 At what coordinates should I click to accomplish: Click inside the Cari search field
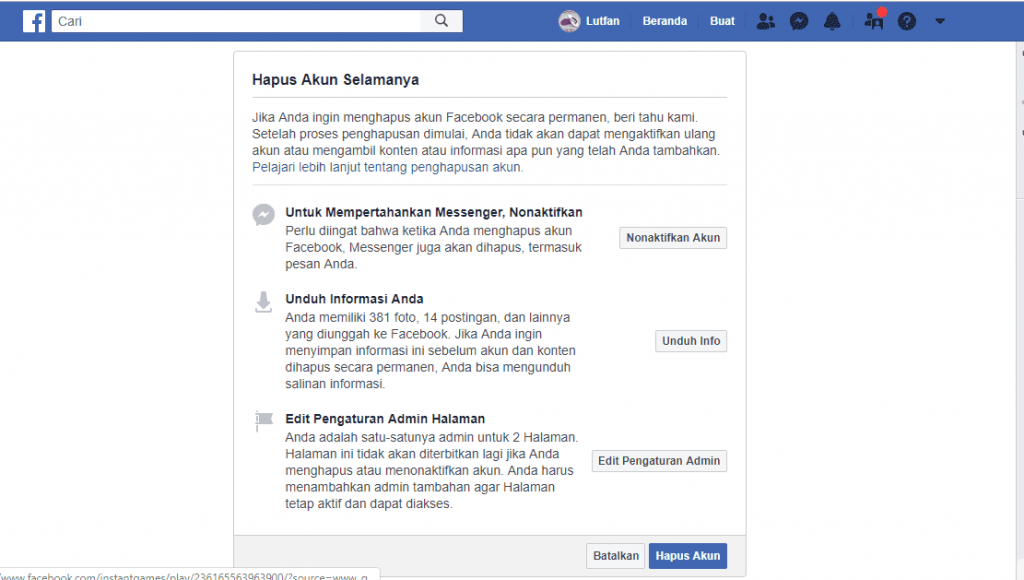[x=236, y=21]
